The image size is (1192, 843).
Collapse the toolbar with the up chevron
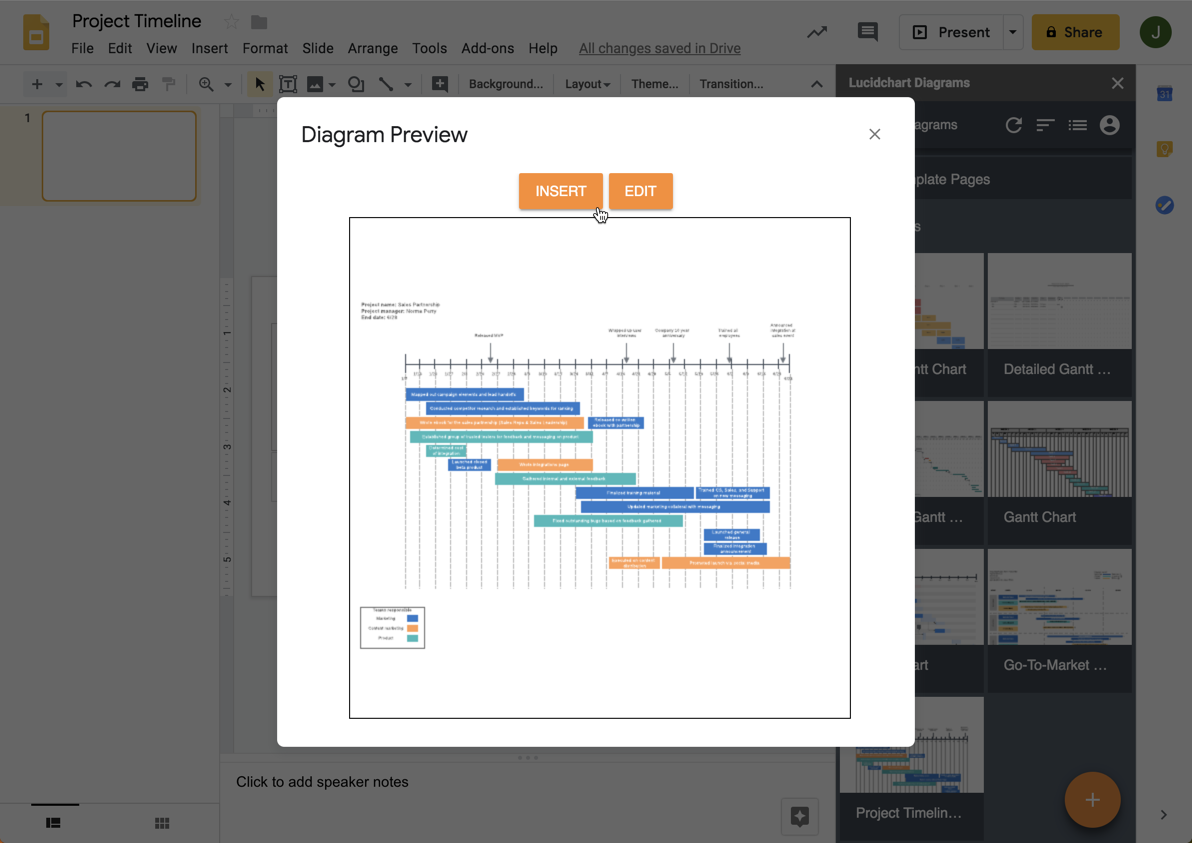[816, 84]
